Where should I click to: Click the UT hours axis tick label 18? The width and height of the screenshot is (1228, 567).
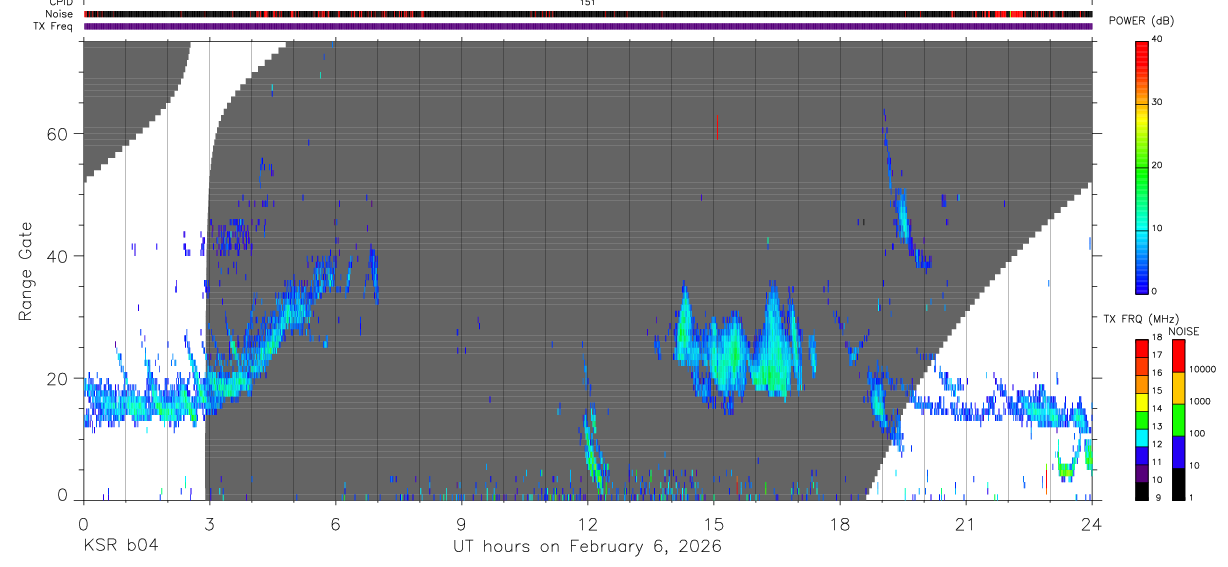point(840,523)
